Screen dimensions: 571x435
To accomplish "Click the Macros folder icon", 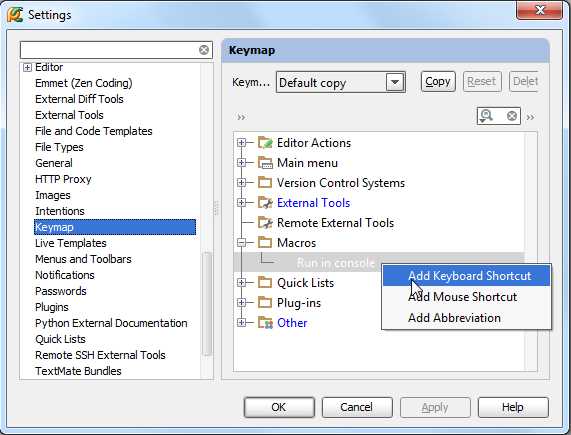I will click(265, 243).
